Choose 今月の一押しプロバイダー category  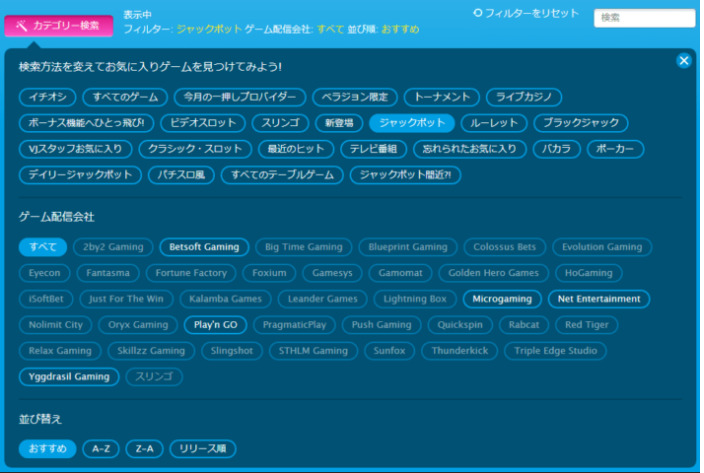click(240, 97)
